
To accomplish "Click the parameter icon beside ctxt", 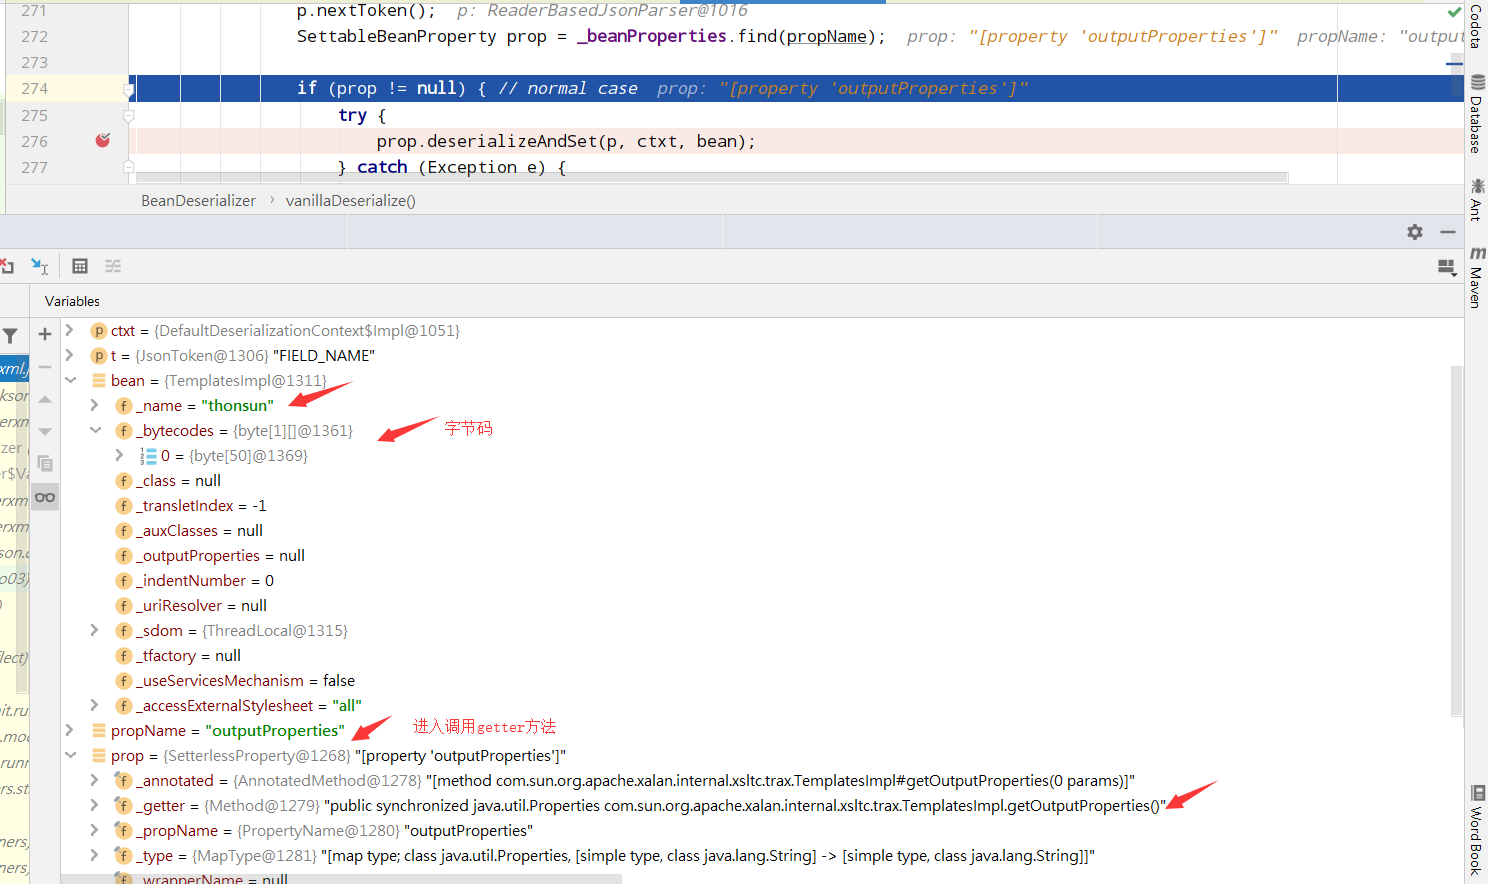I will point(99,331).
